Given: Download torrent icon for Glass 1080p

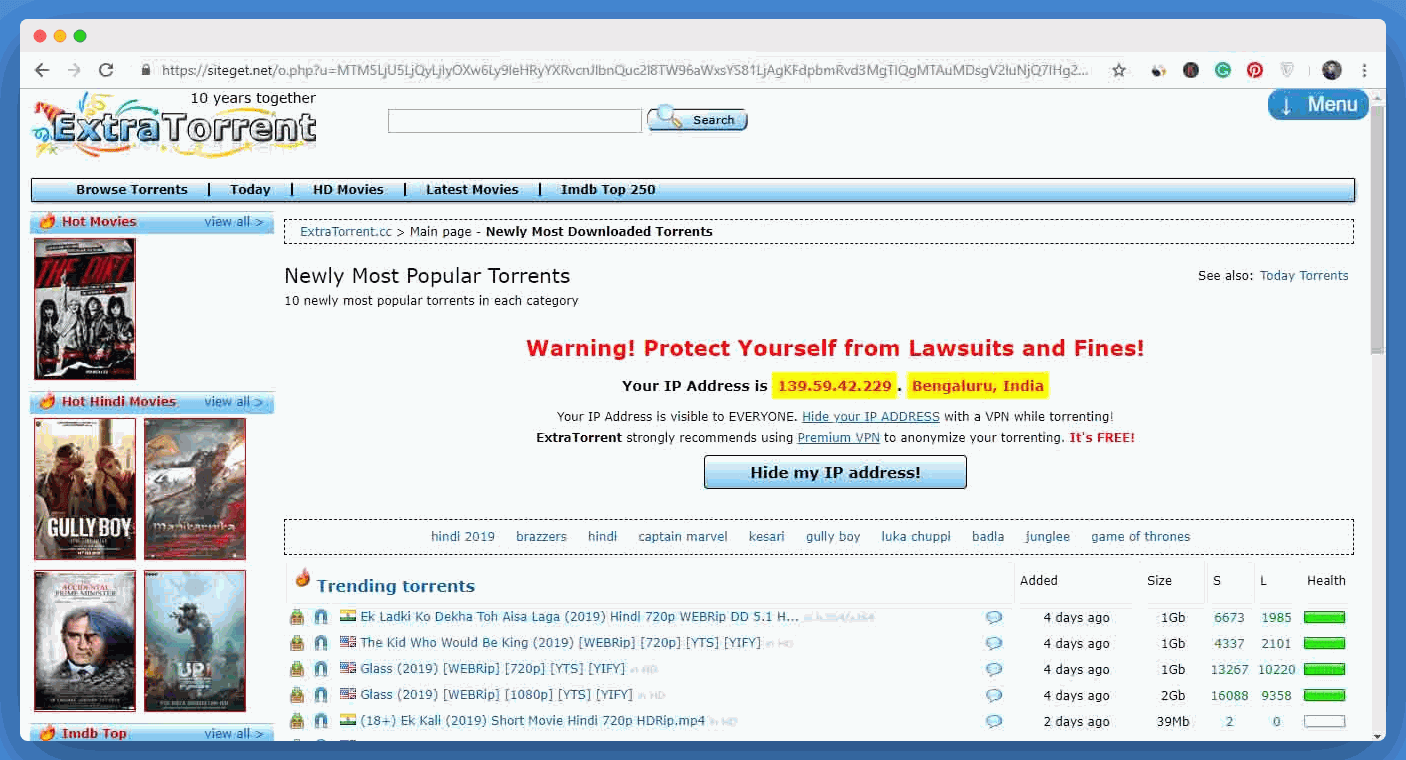Looking at the screenshot, I should coord(297,695).
